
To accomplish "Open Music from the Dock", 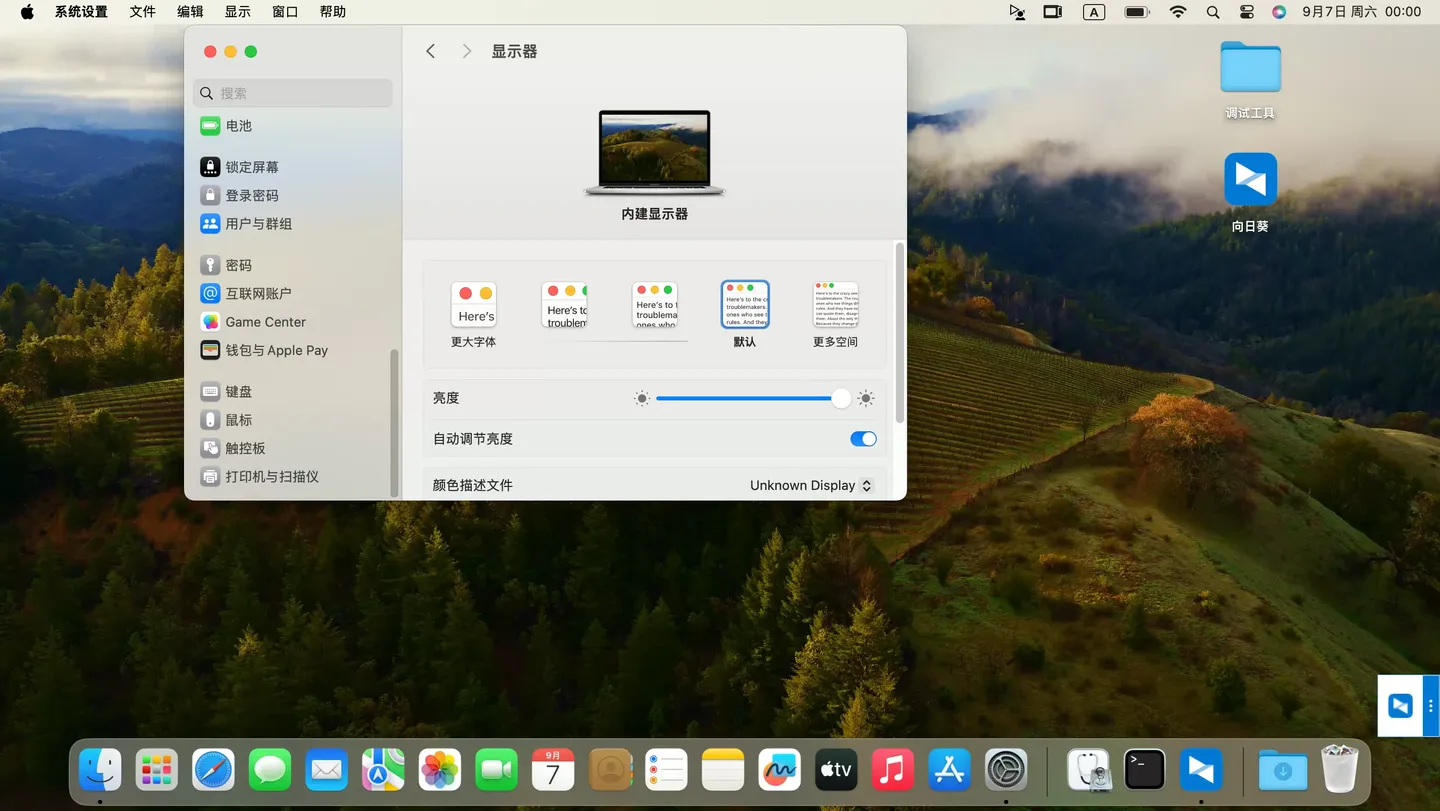I will pos(892,769).
